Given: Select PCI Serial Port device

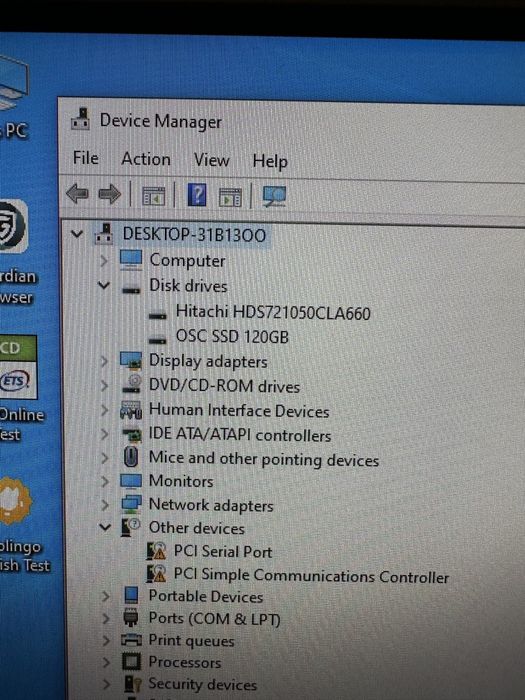Looking at the screenshot, I should [x=223, y=551].
